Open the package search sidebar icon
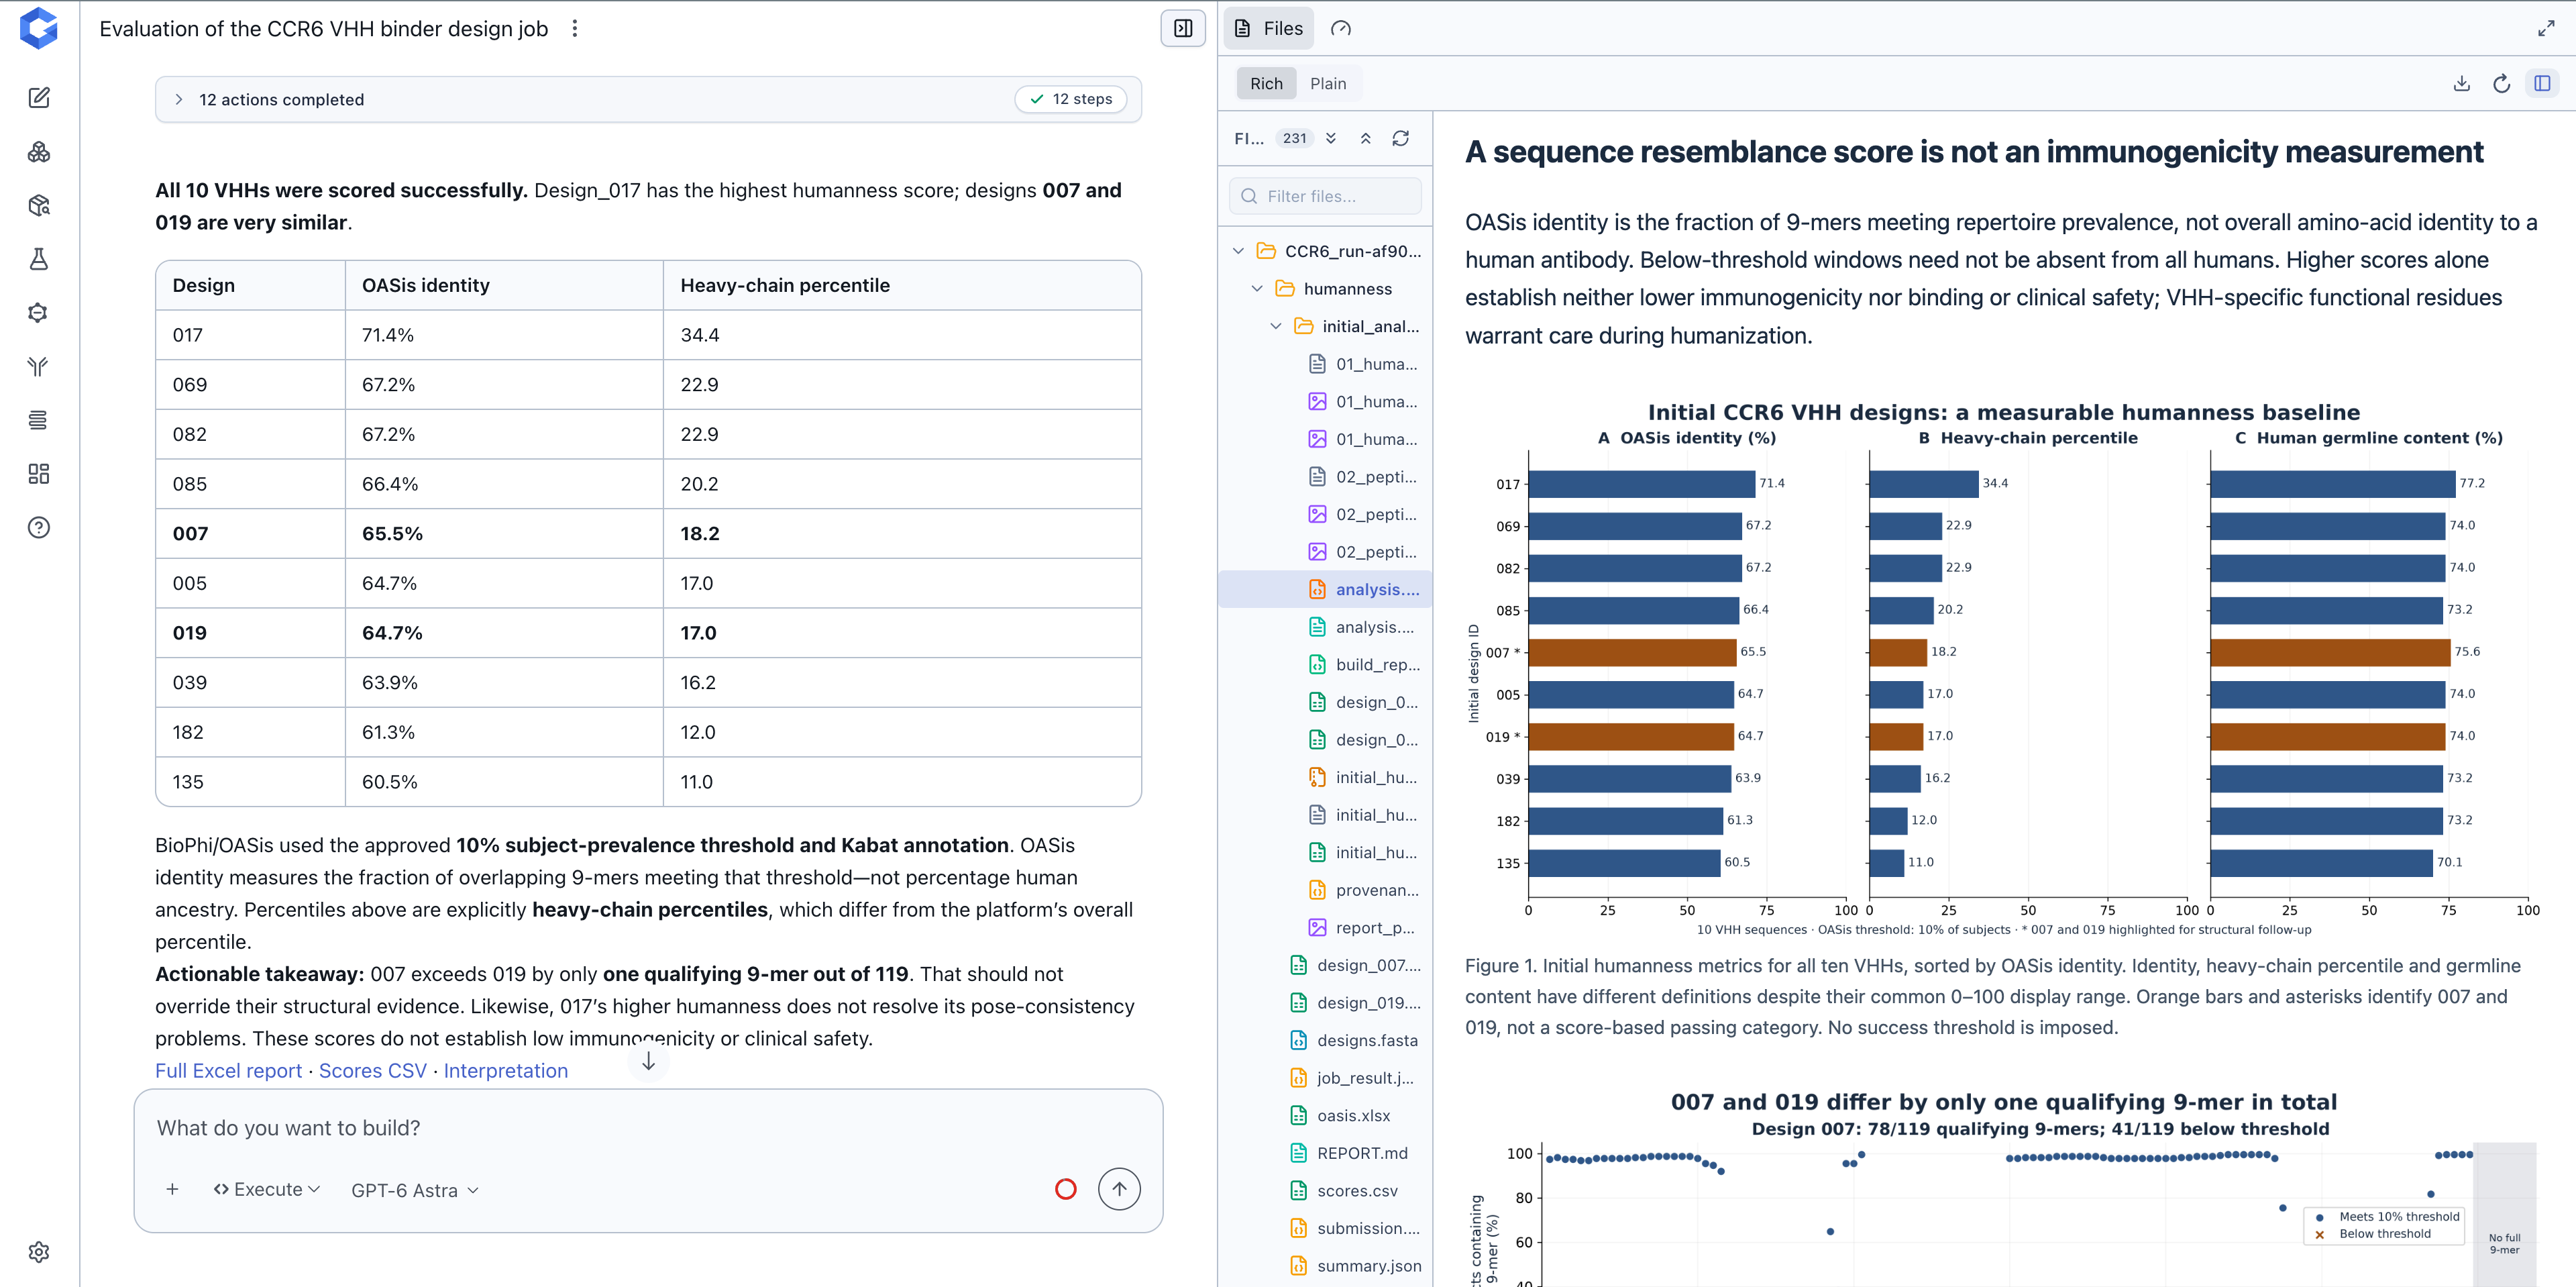This screenshot has width=2576, height=1287. 39,205
